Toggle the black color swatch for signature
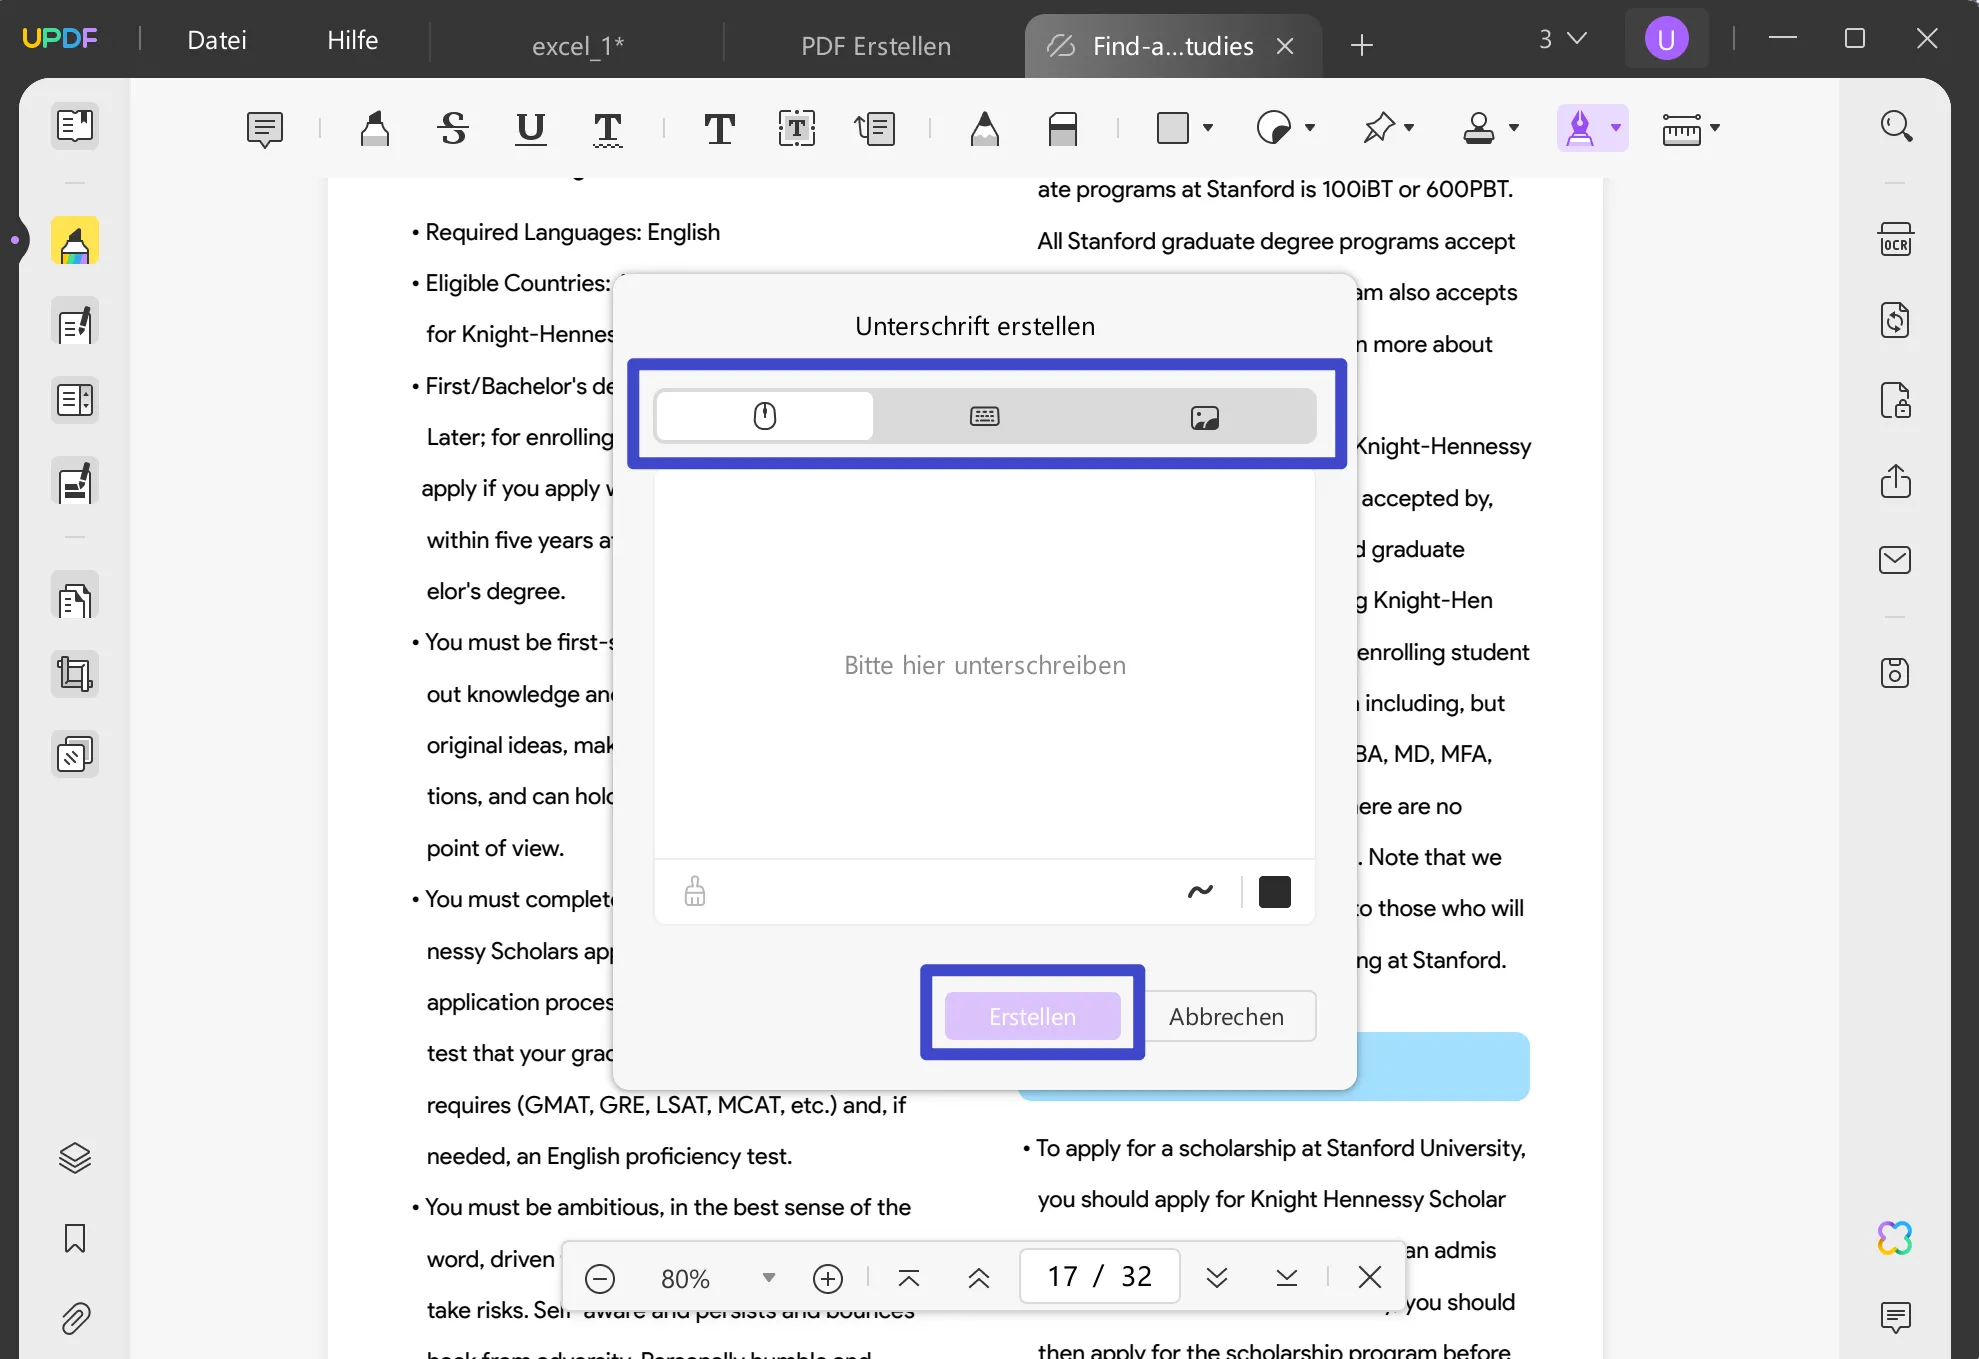This screenshot has width=1979, height=1359. tap(1275, 890)
